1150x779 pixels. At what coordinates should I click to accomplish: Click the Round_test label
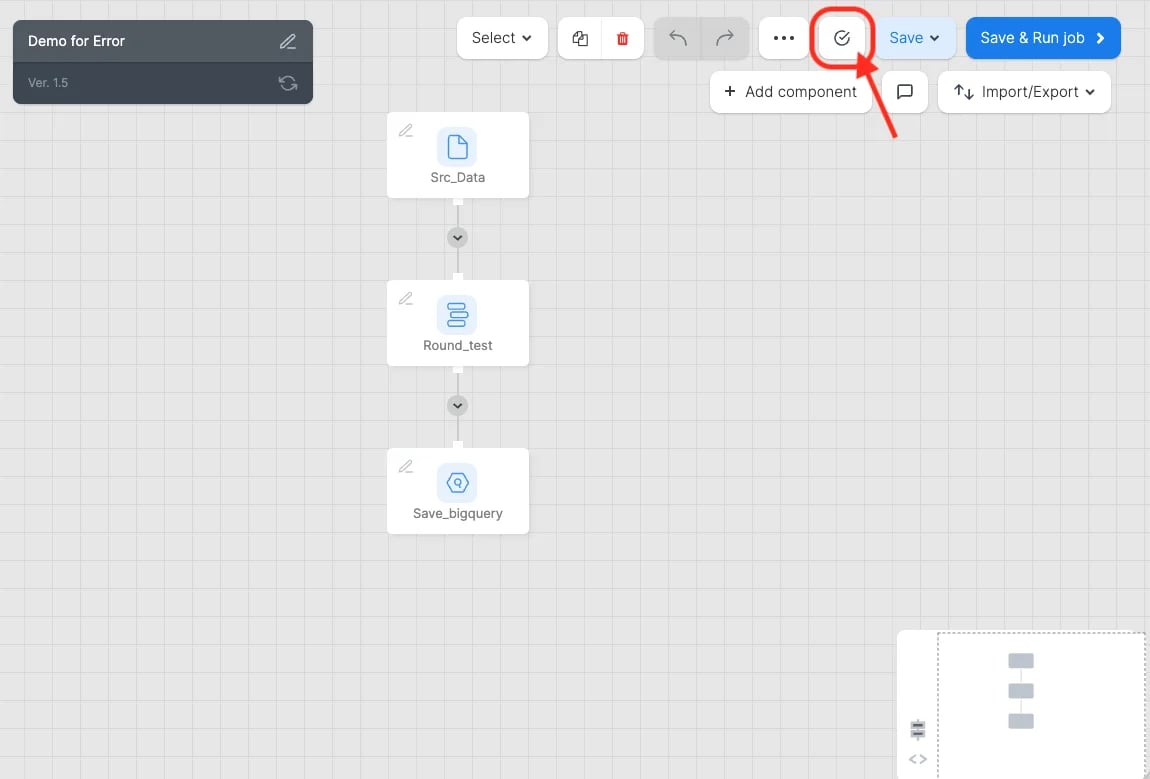tap(458, 345)
